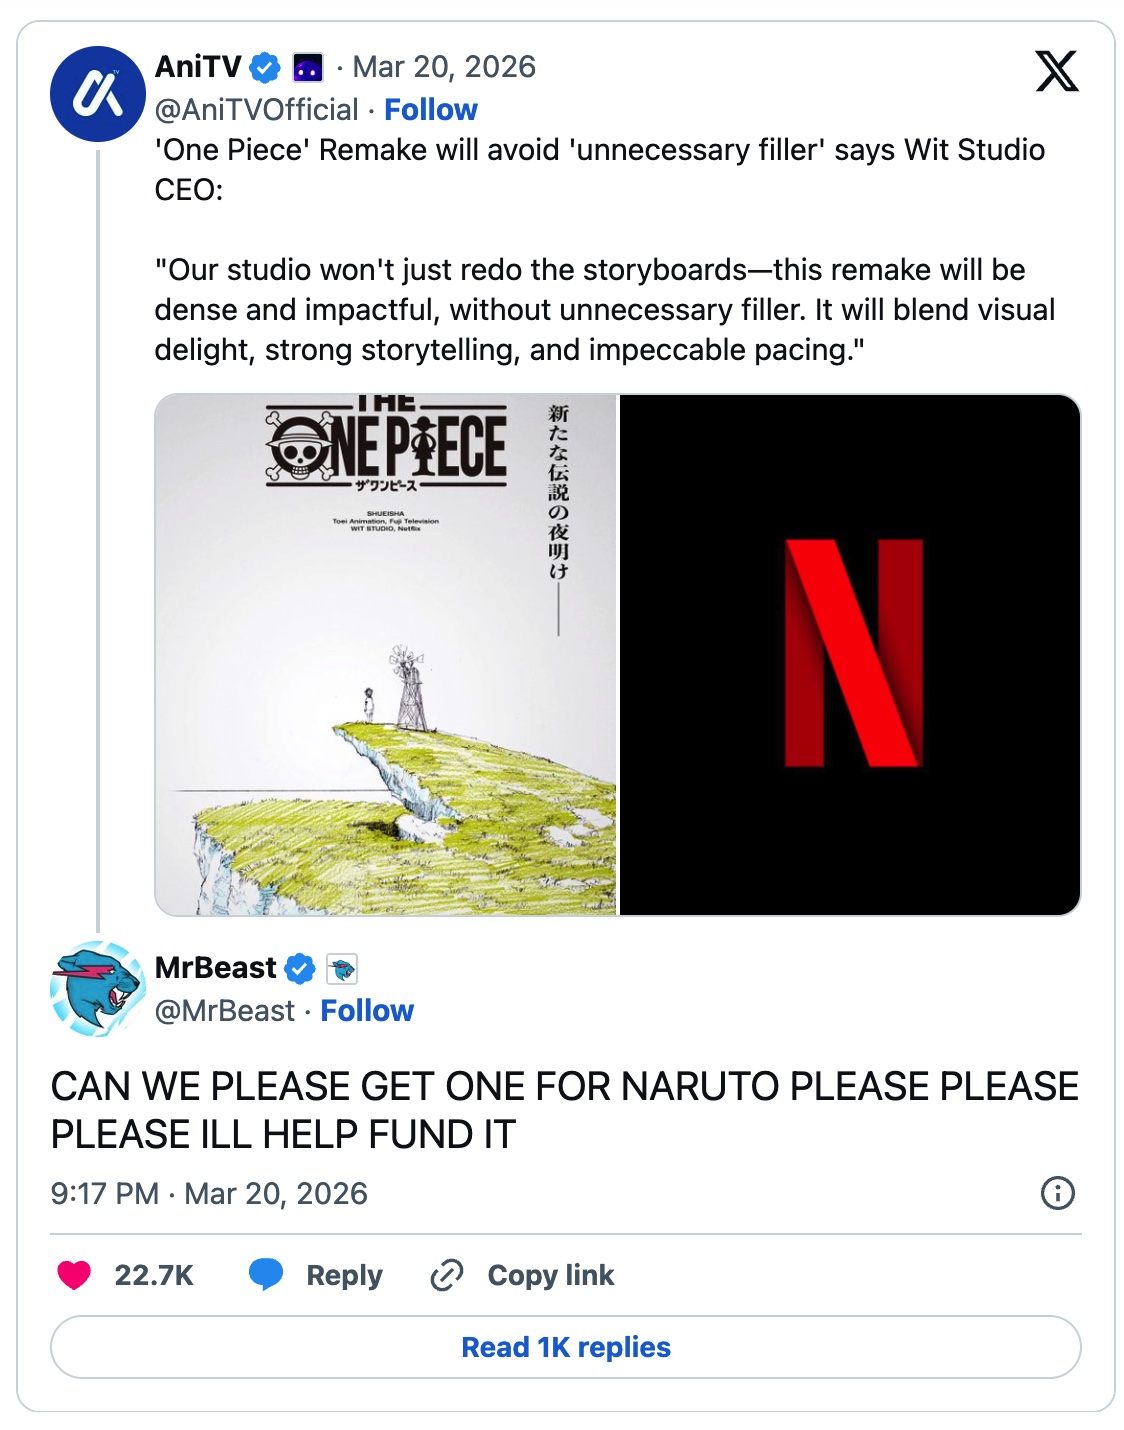Open the One Piece poster image
The image size is (1124, 1430).
[x=386, y=655]
